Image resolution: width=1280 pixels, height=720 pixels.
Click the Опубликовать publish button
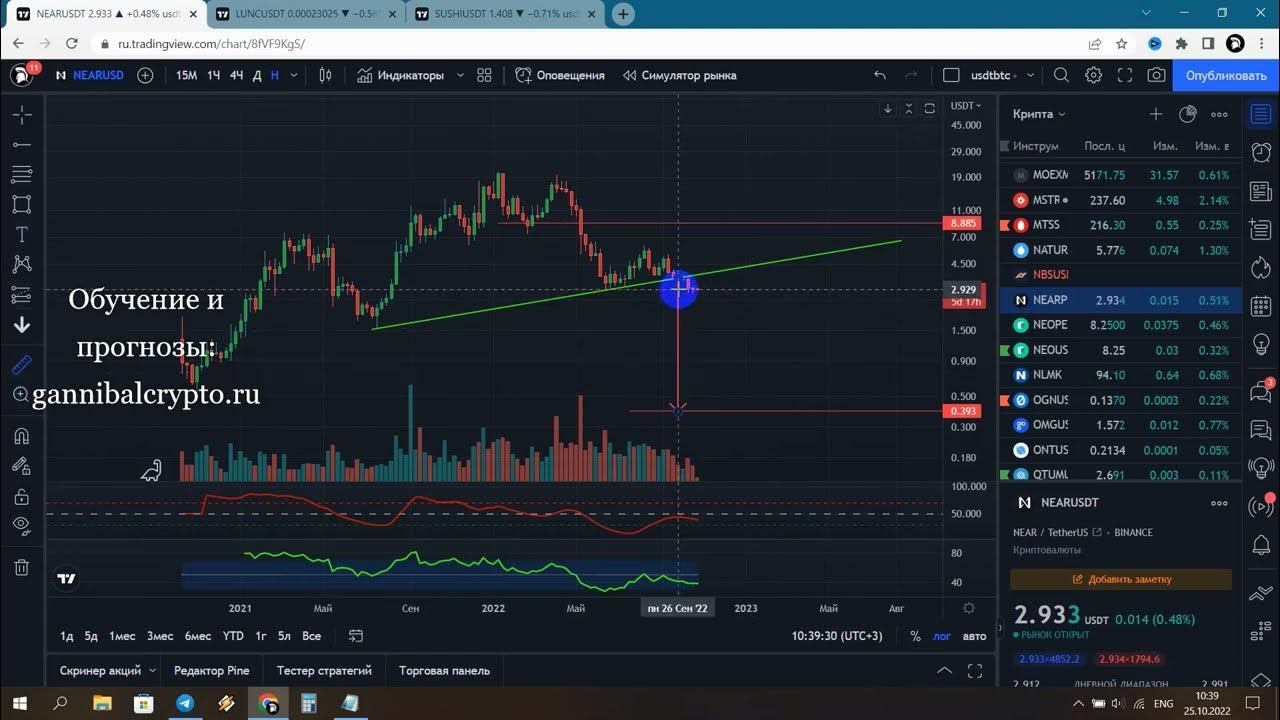[x=1226, y=75]
